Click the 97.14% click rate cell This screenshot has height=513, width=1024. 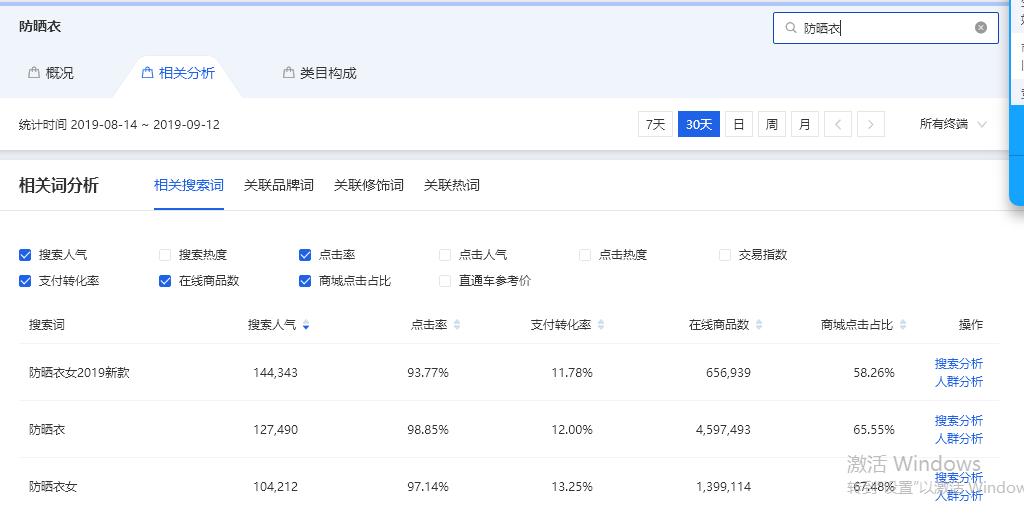428,486
